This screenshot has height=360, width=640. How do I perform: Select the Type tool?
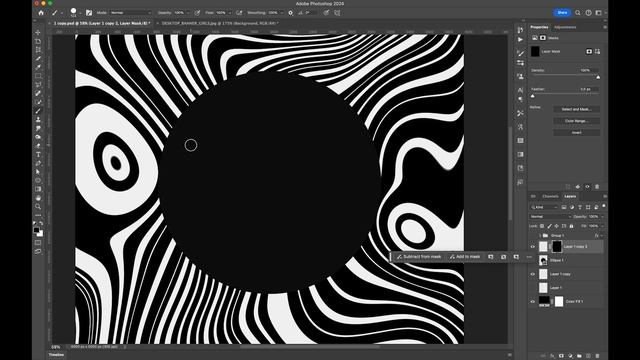coord(38,154)
